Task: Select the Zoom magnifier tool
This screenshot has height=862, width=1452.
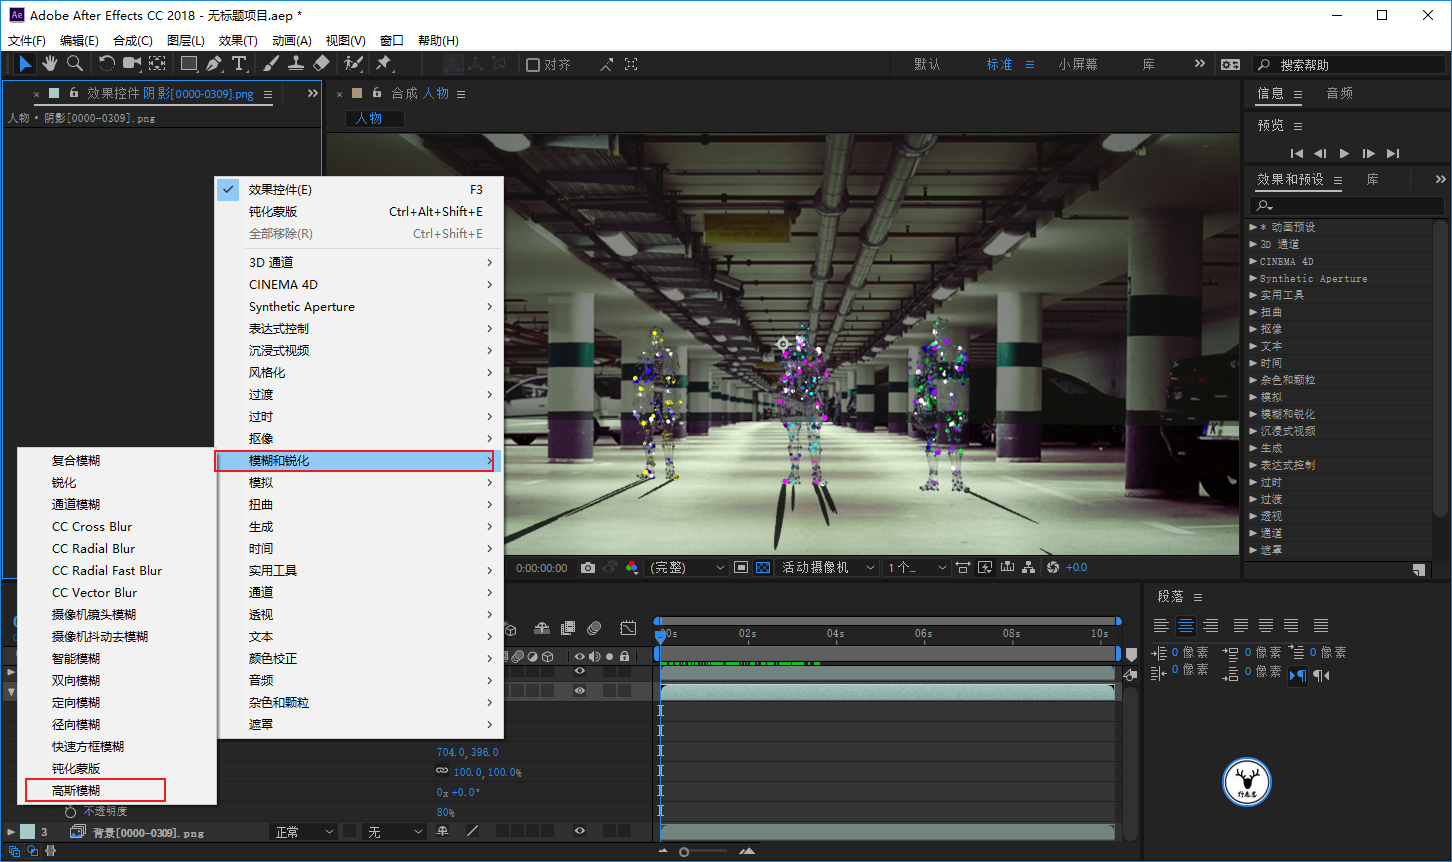Action: (x=75, y=64)
